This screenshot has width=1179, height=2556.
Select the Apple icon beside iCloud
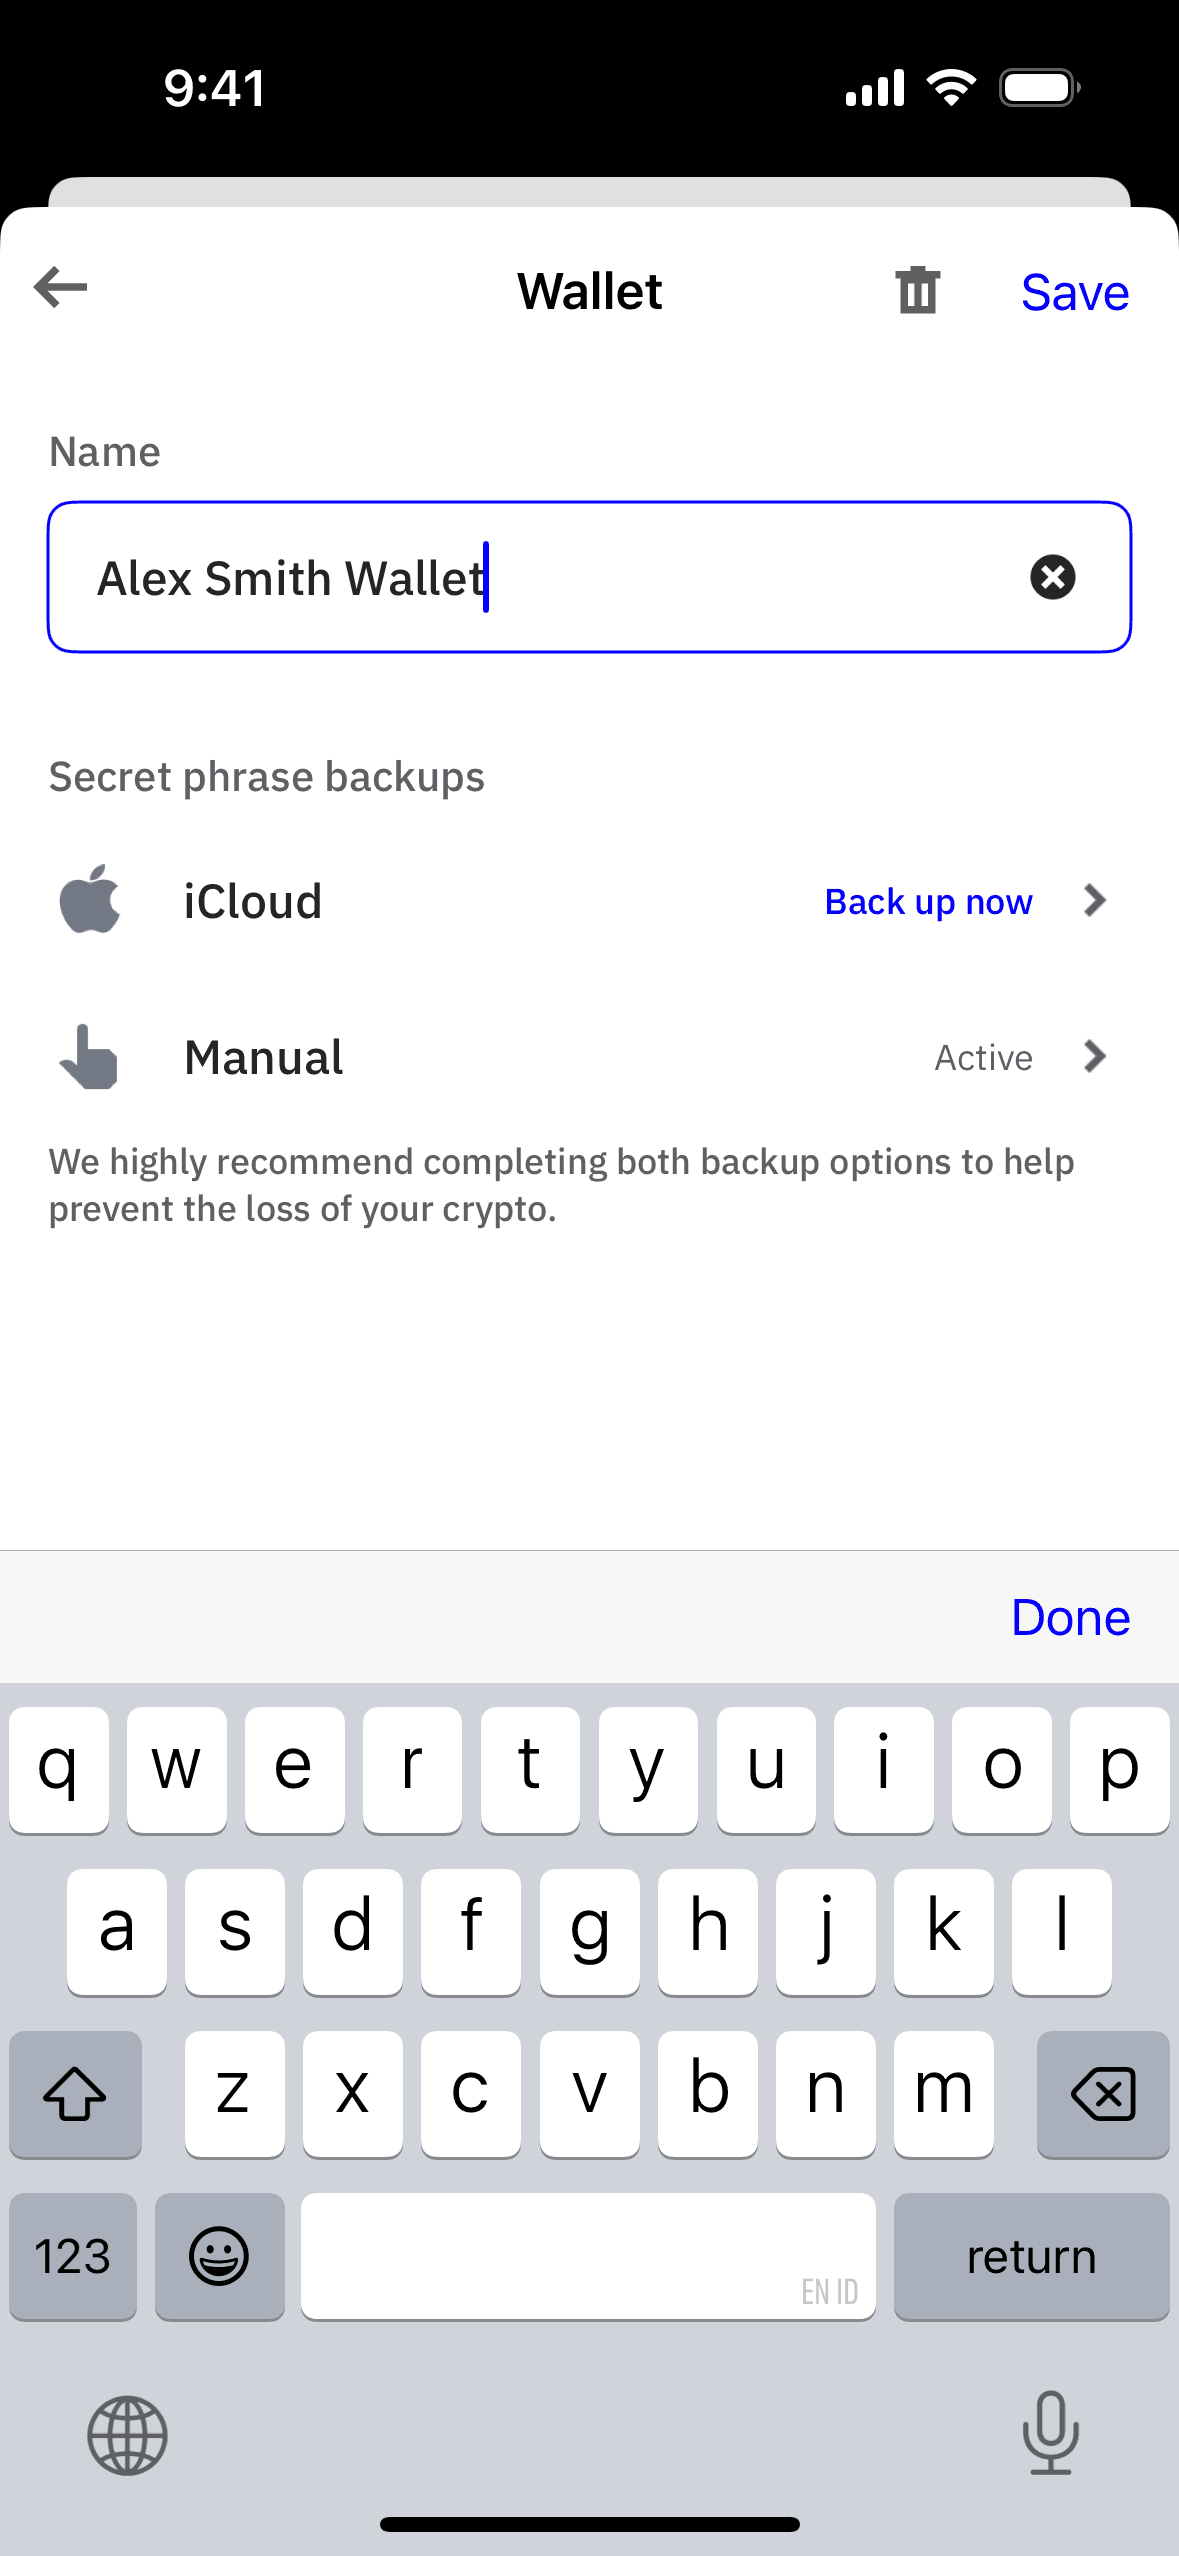(89, 900)
